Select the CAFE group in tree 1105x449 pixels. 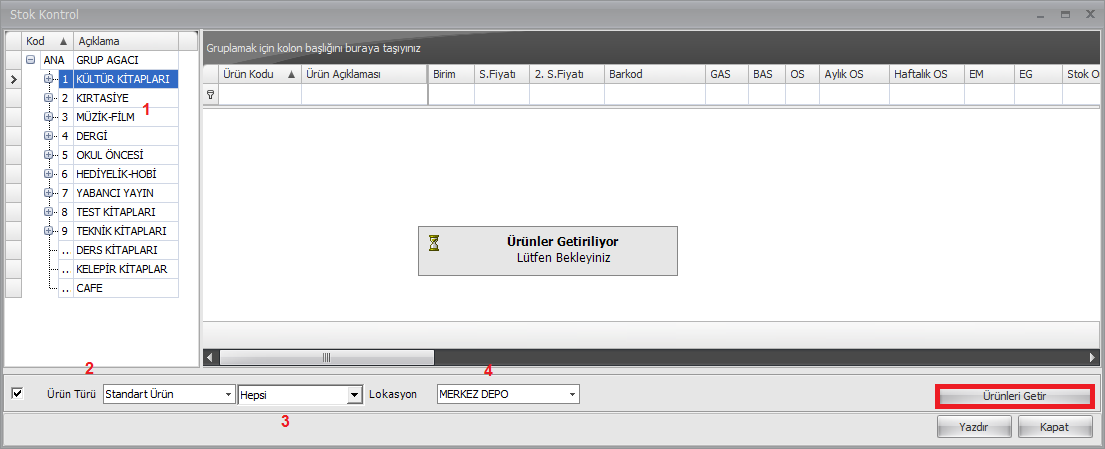89,288
